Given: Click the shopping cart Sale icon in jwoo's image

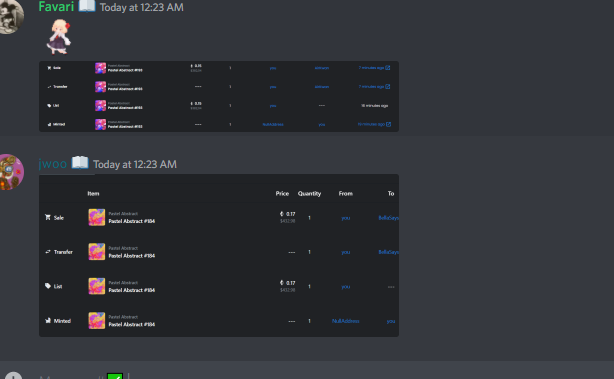Looking at the screenshot, I should point(48,217).
